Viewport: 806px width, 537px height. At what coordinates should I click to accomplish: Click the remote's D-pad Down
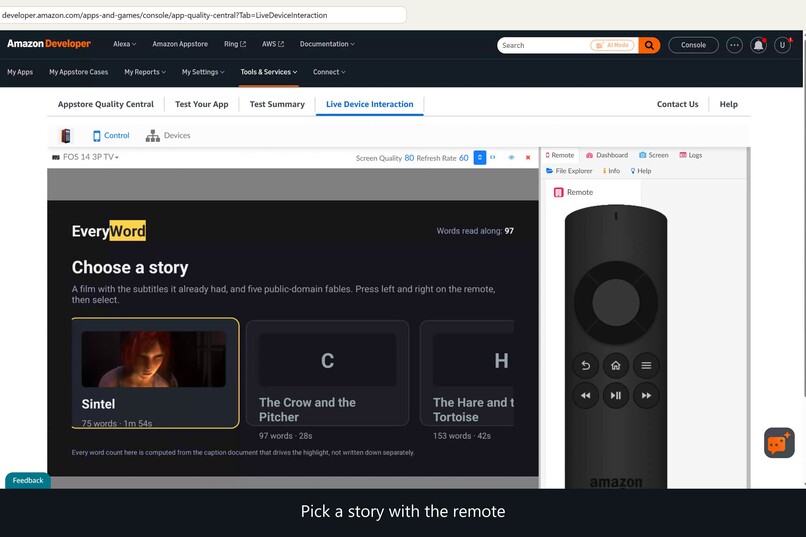(616, 335)
